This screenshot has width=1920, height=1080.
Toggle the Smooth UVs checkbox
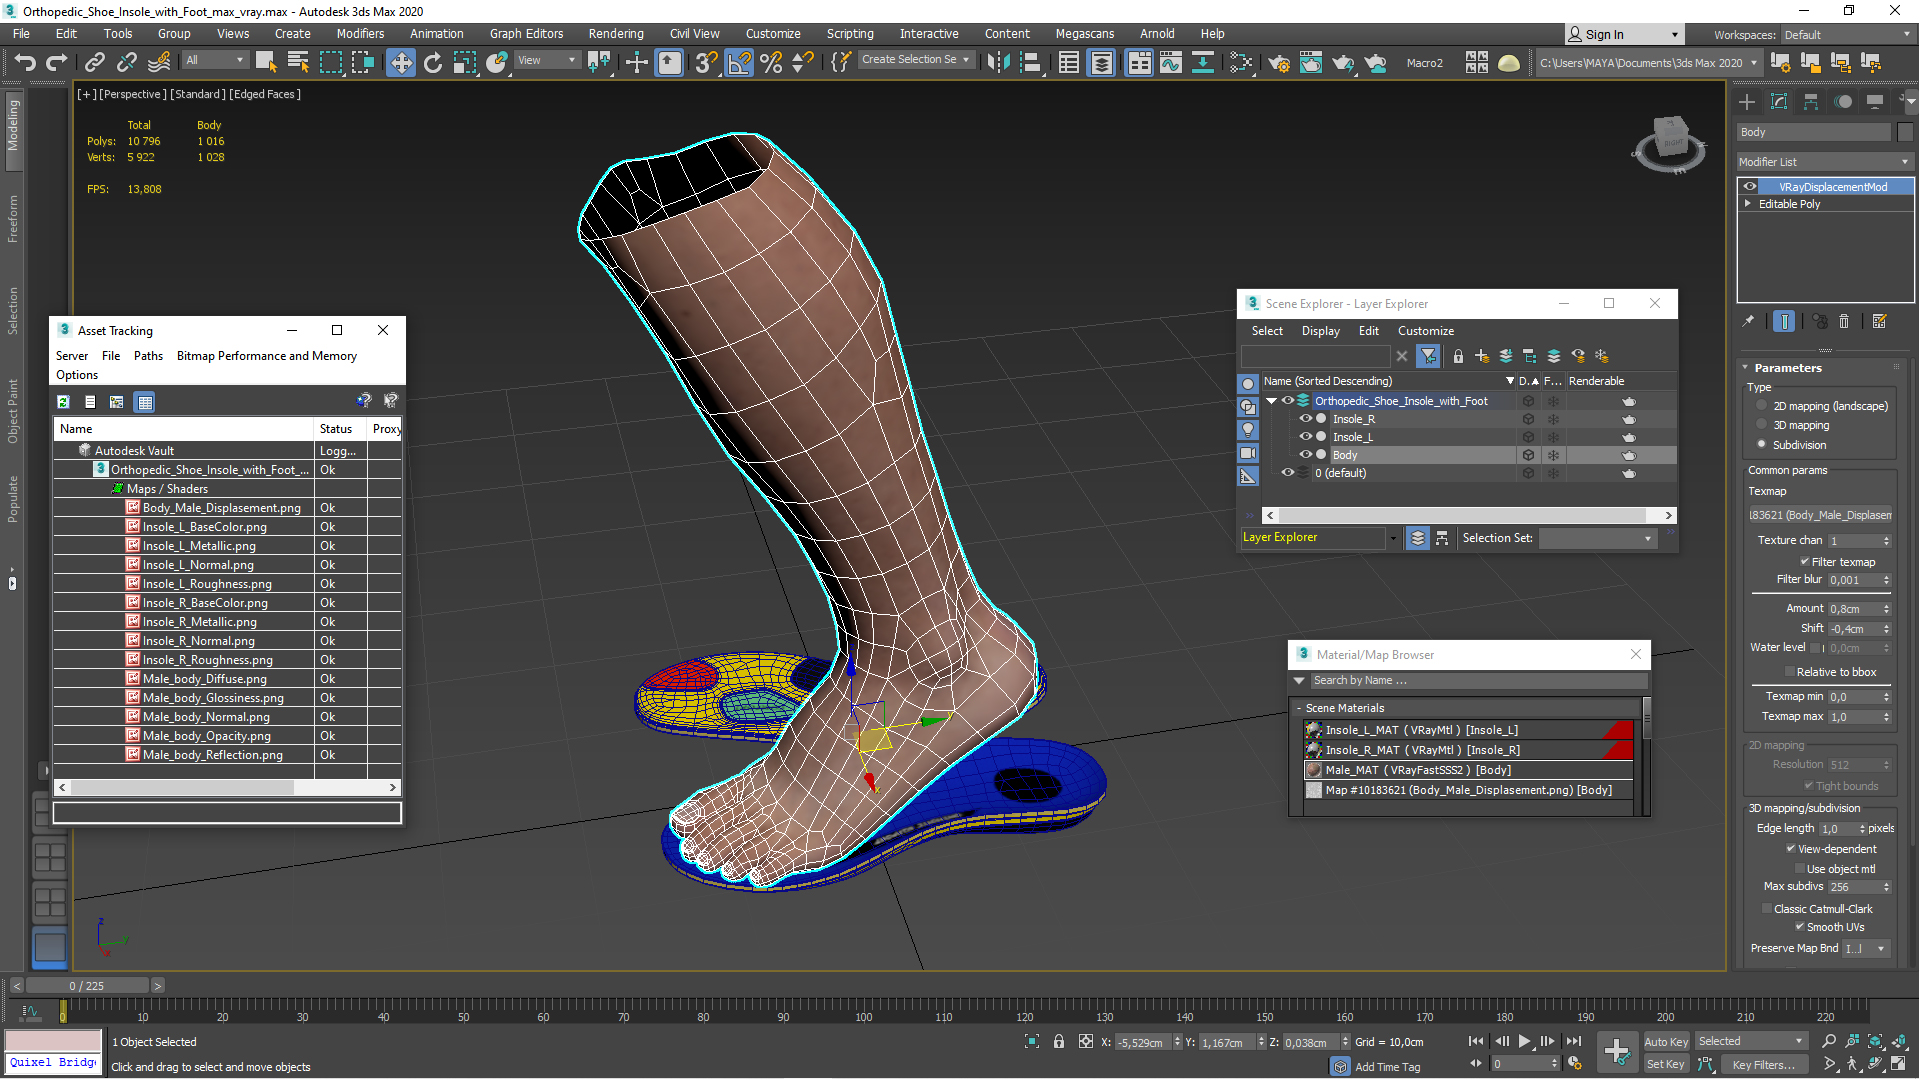tap(1800, 927)
